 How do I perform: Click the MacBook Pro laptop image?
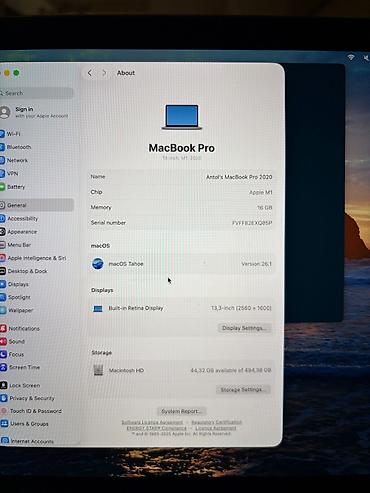pyautogui.click(x=182, y=117)
